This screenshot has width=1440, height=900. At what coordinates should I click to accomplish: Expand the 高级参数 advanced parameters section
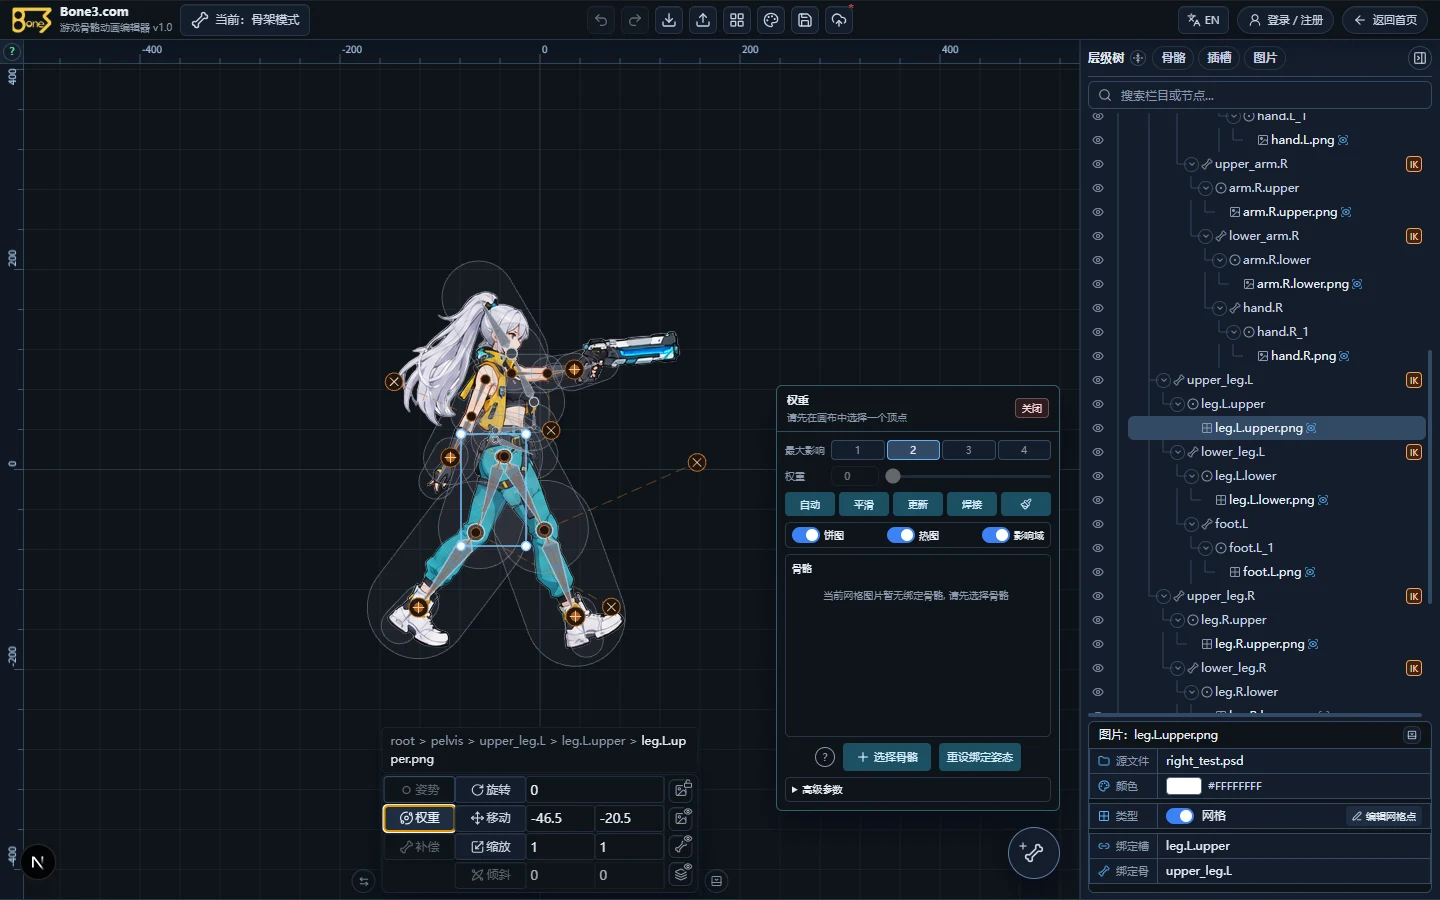point(918,790)
